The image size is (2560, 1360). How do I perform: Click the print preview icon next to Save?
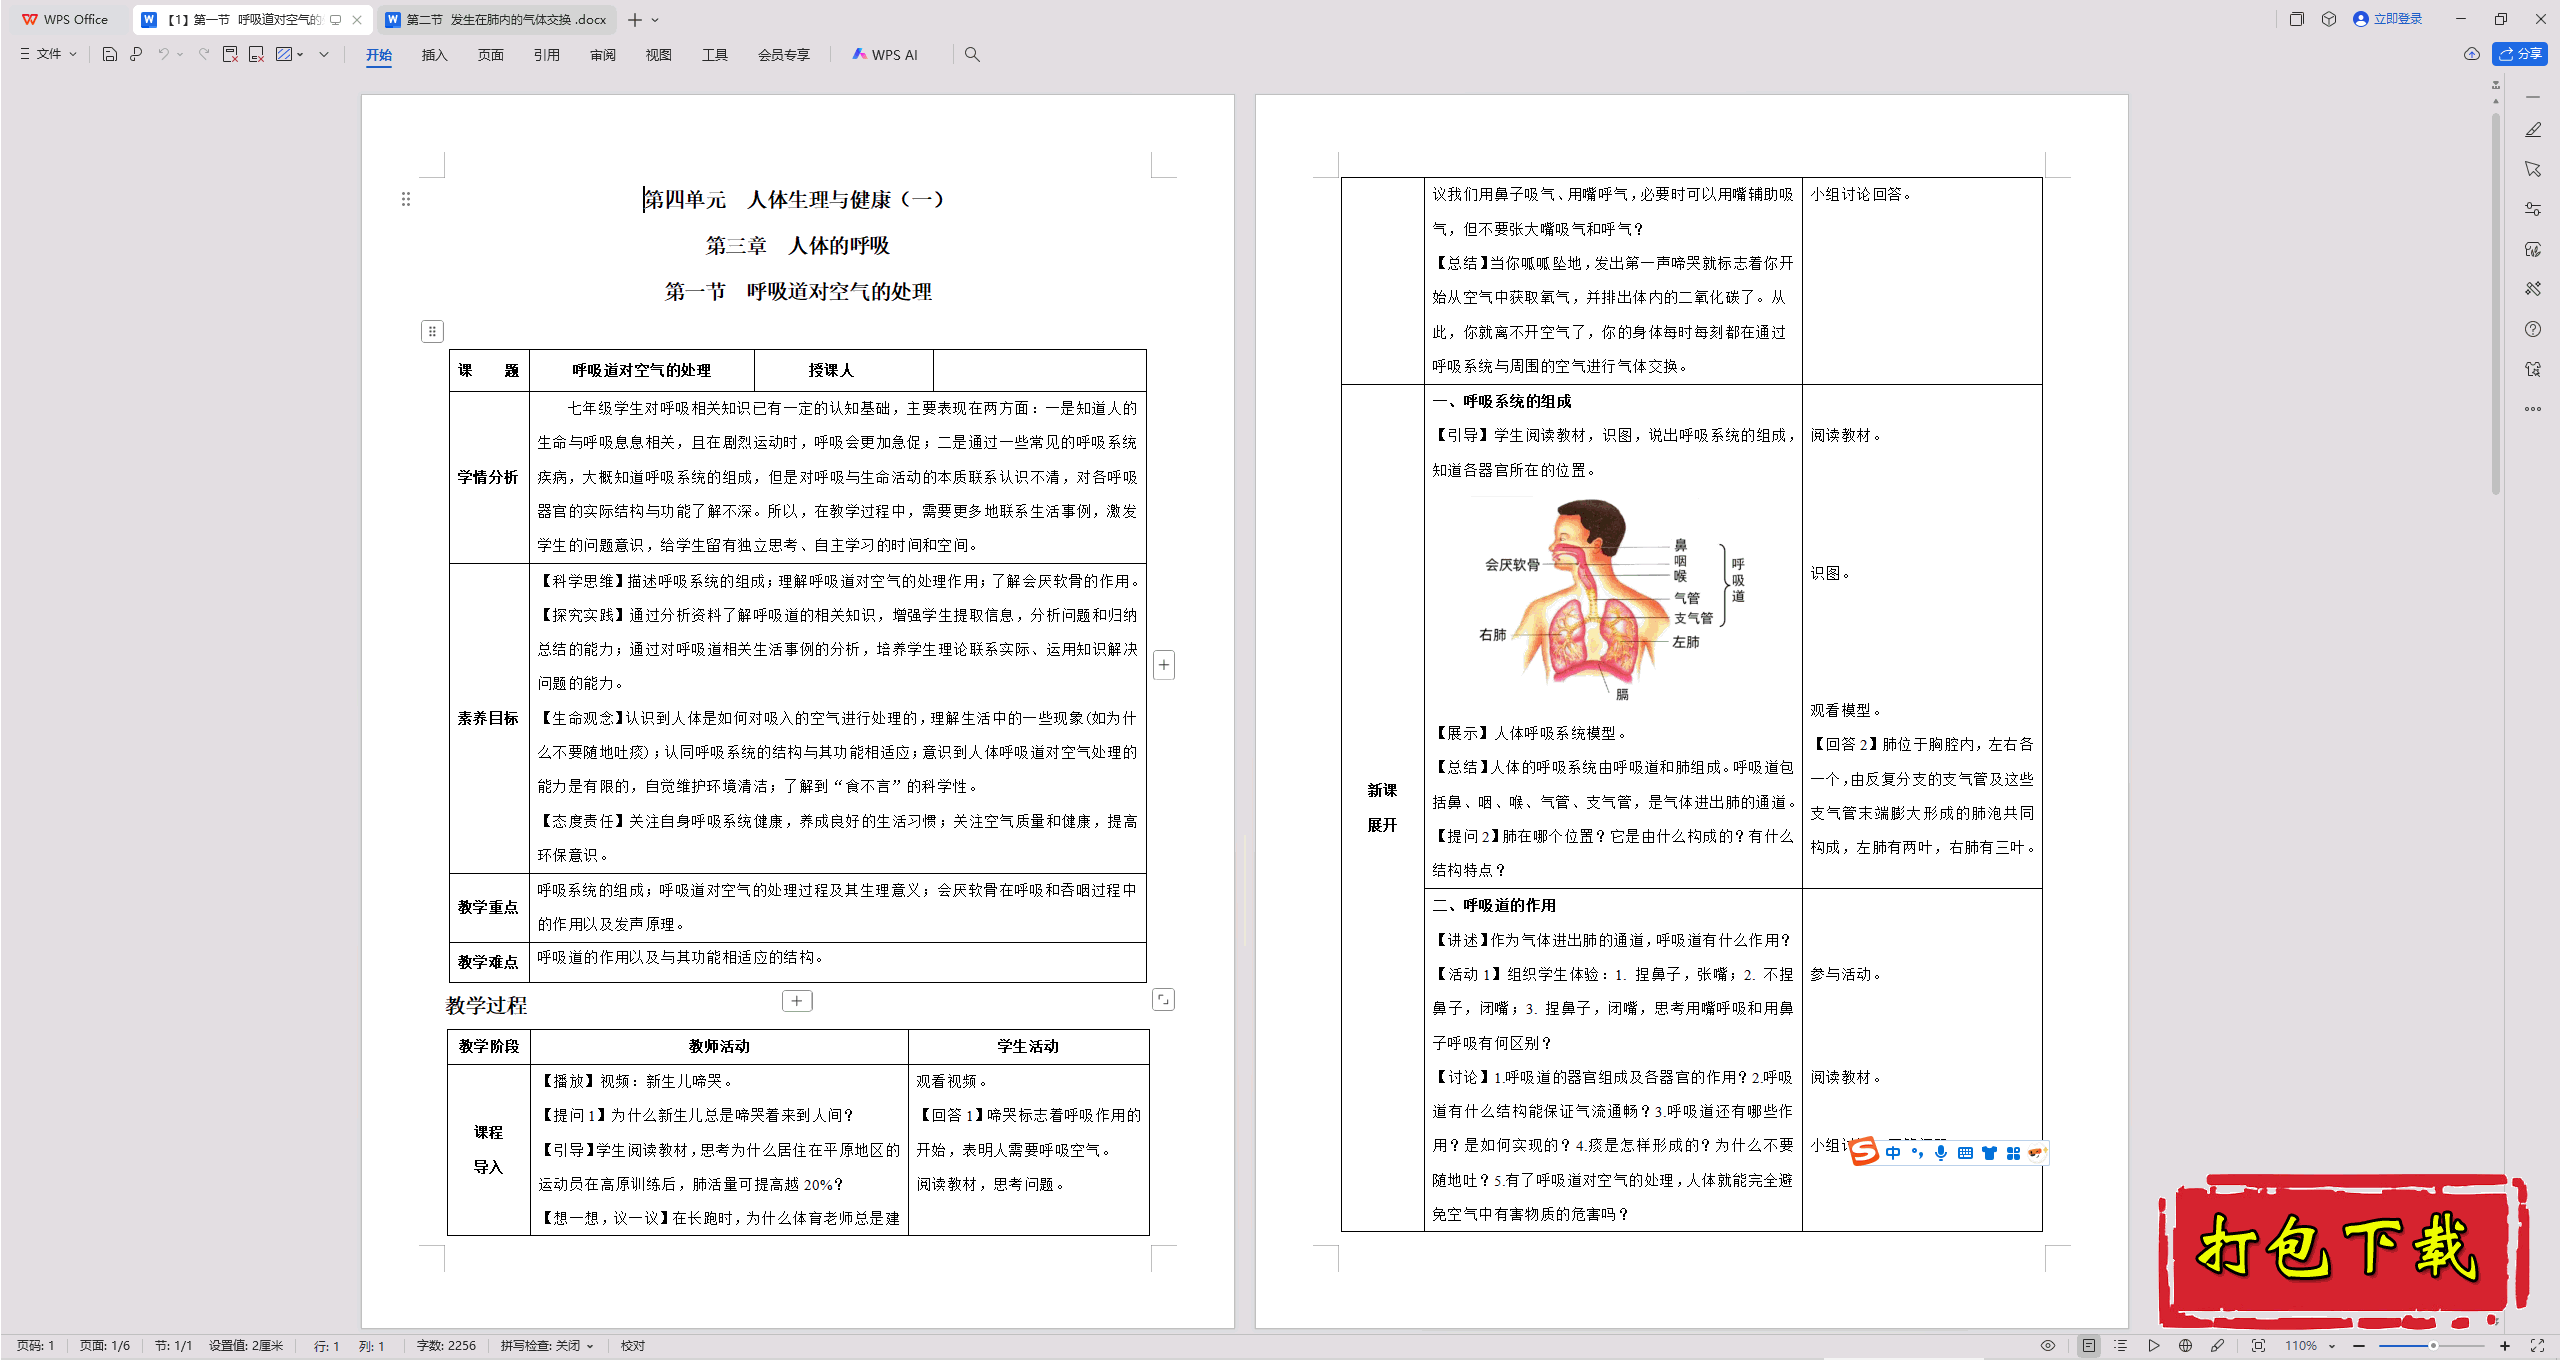136,54
